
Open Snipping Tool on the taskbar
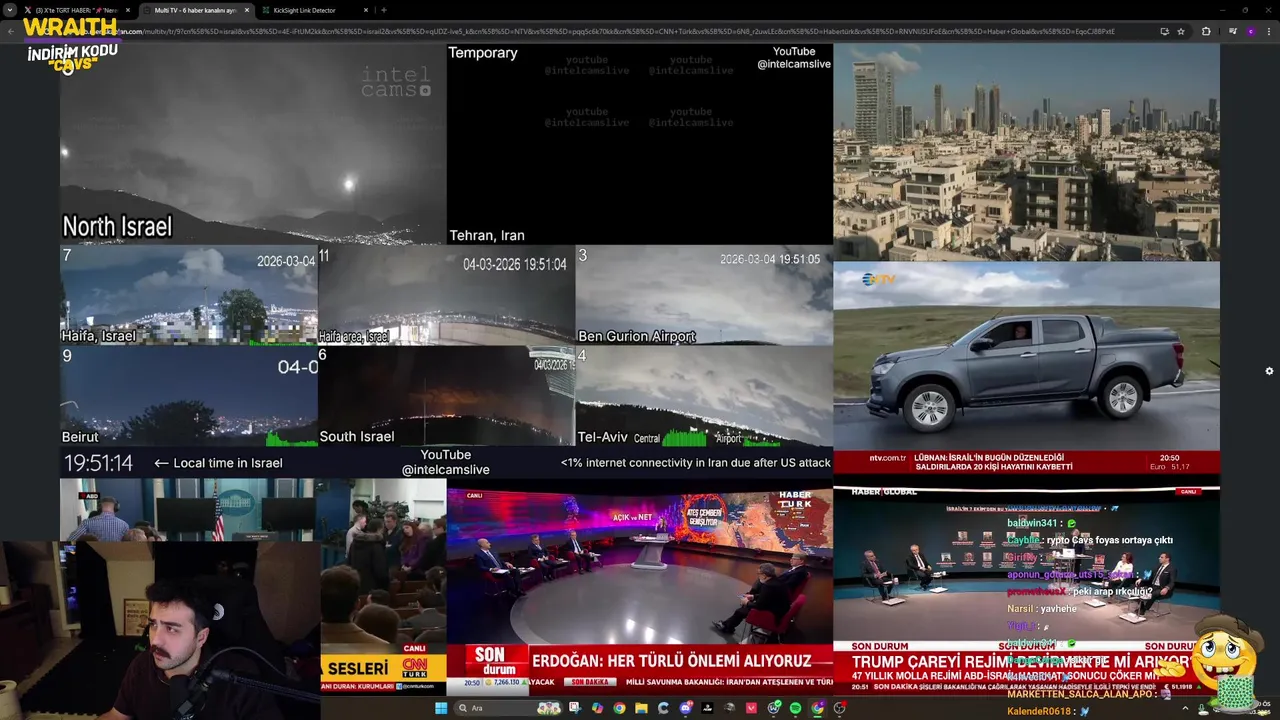(x=575, y=708)
